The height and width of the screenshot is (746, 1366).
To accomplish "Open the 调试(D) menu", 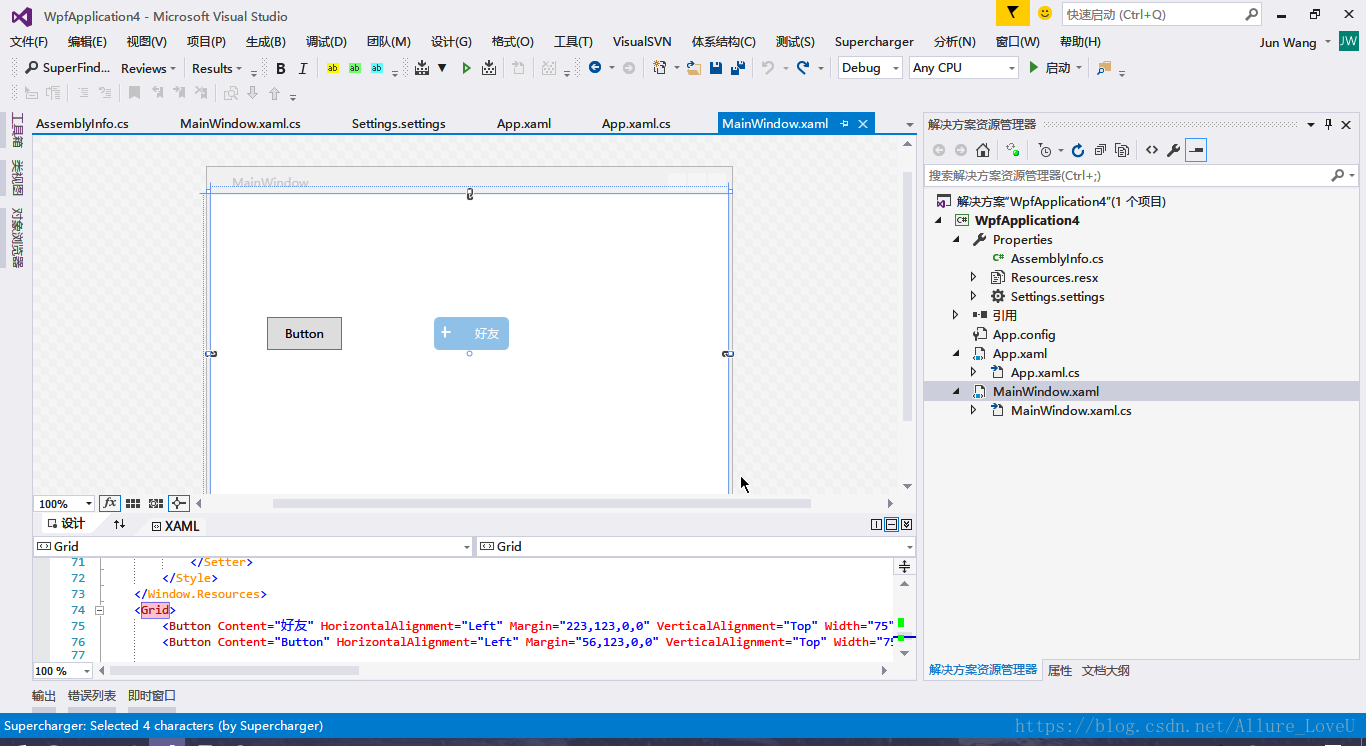I will 326,42.
